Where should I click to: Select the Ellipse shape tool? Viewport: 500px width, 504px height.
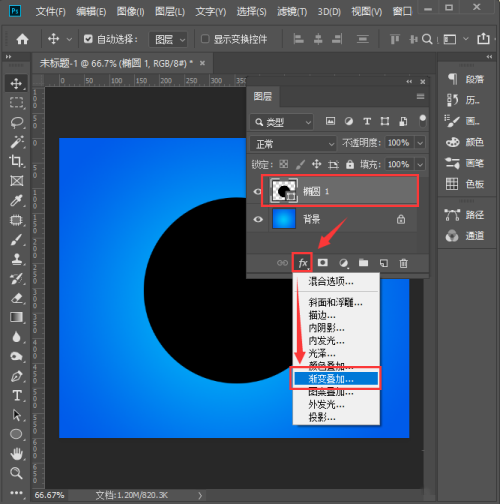(16, 434)
